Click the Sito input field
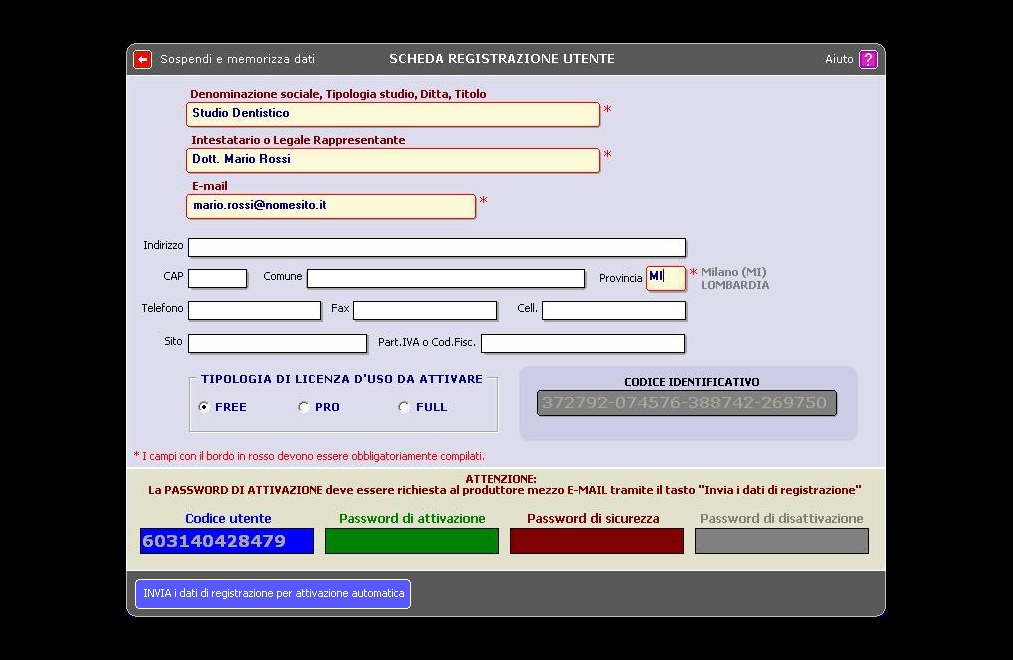The width and height of the screenshot is (1013, 660). click(277, 344)
